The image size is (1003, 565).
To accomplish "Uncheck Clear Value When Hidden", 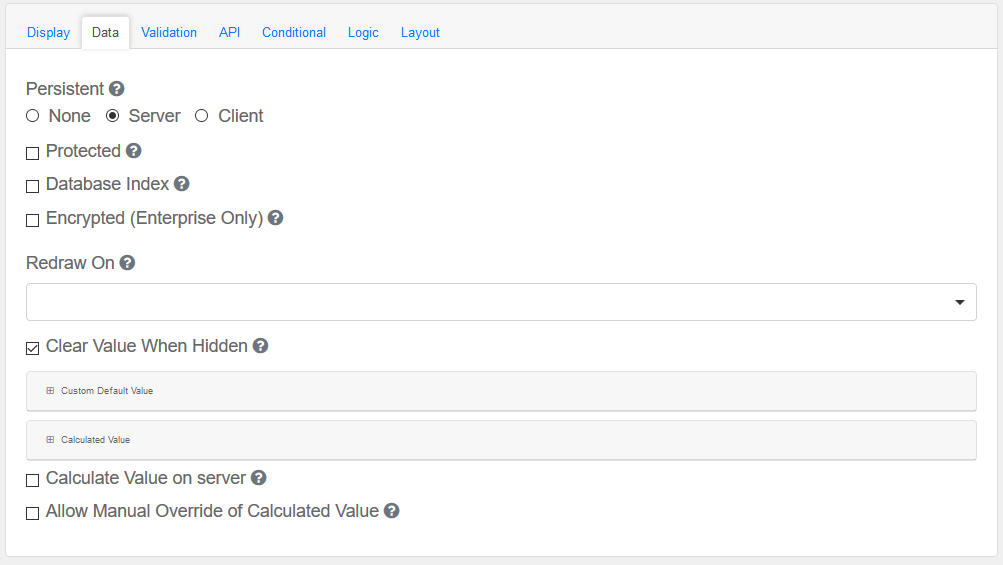I will point(33,348).
